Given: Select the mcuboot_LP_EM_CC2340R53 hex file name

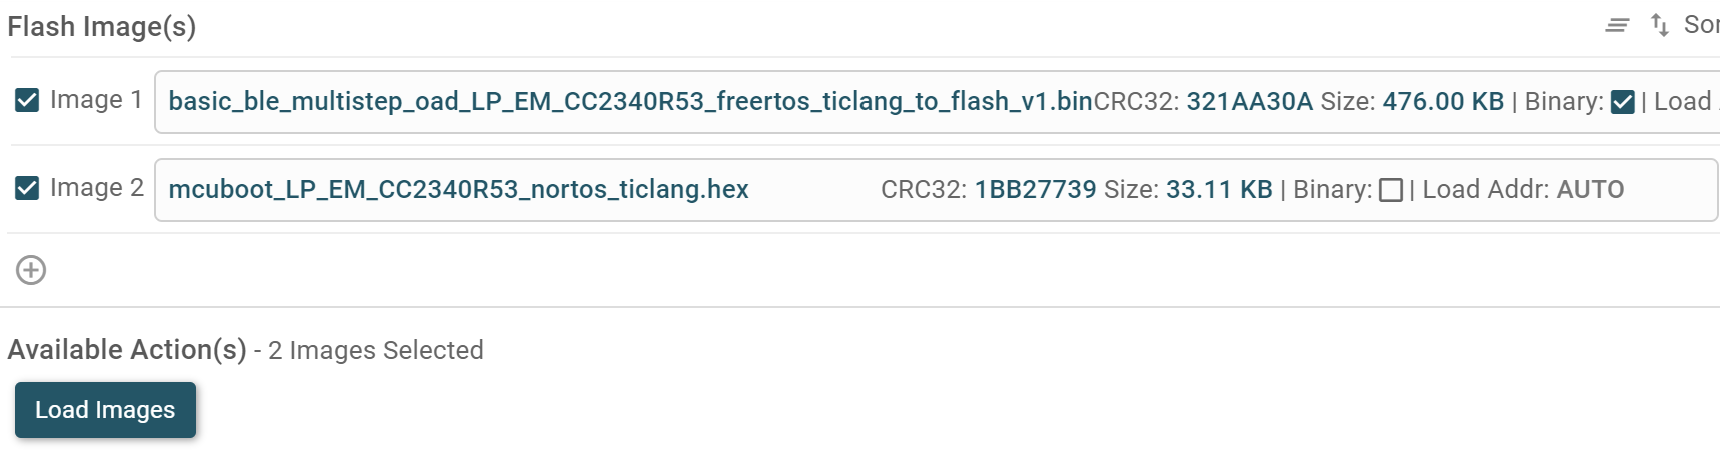Looking at the screenshot, I should (x=458, y=189).
